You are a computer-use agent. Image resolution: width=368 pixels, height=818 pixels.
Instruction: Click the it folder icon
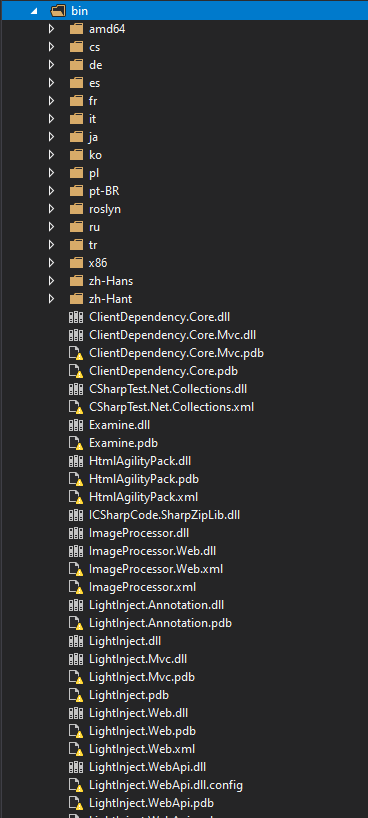pyautogui.click(x=76, y=119)
